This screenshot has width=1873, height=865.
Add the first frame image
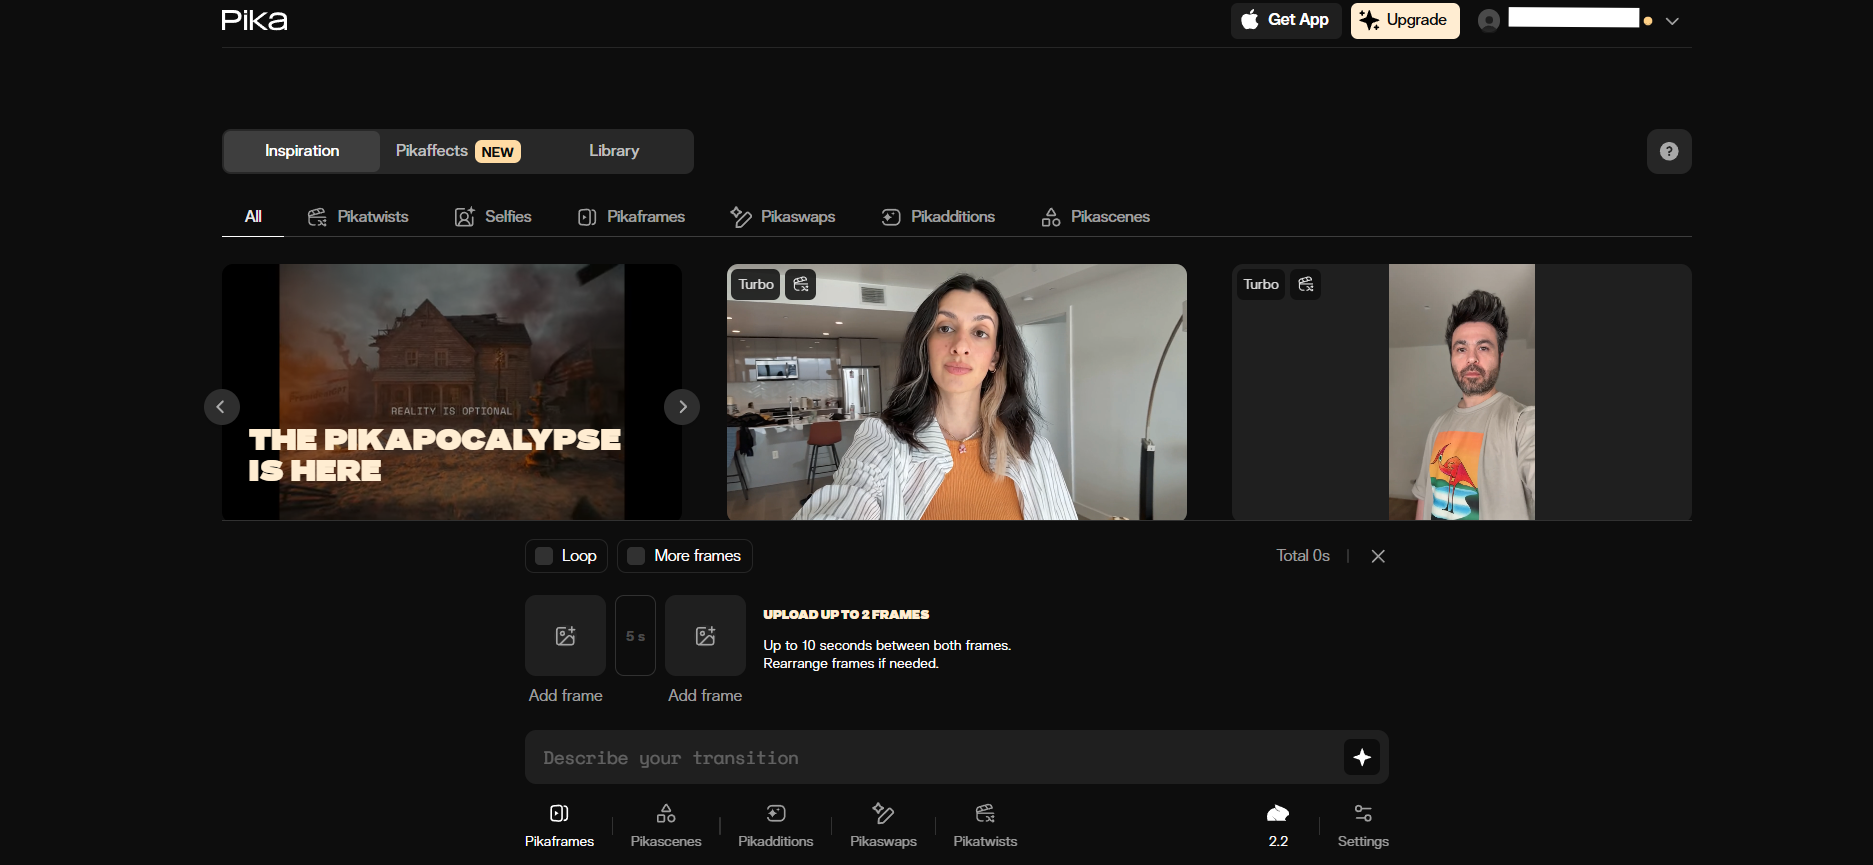click(x=565, y=636)
